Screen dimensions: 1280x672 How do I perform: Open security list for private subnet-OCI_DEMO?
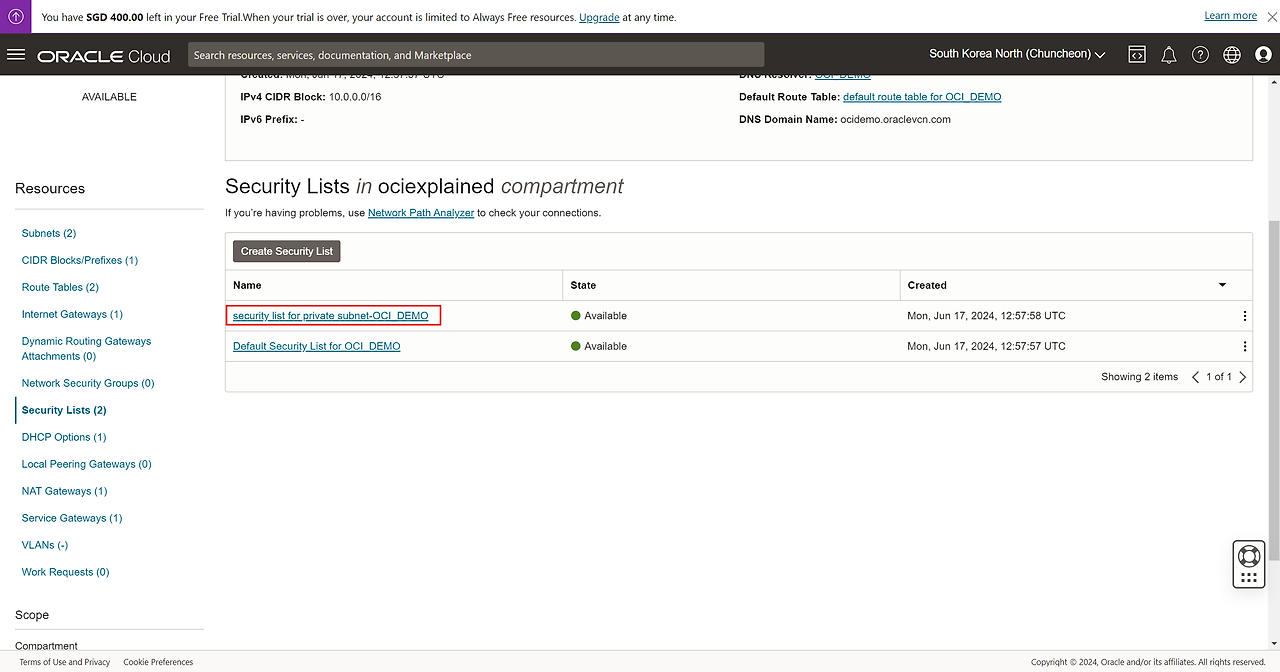point(330,316)
